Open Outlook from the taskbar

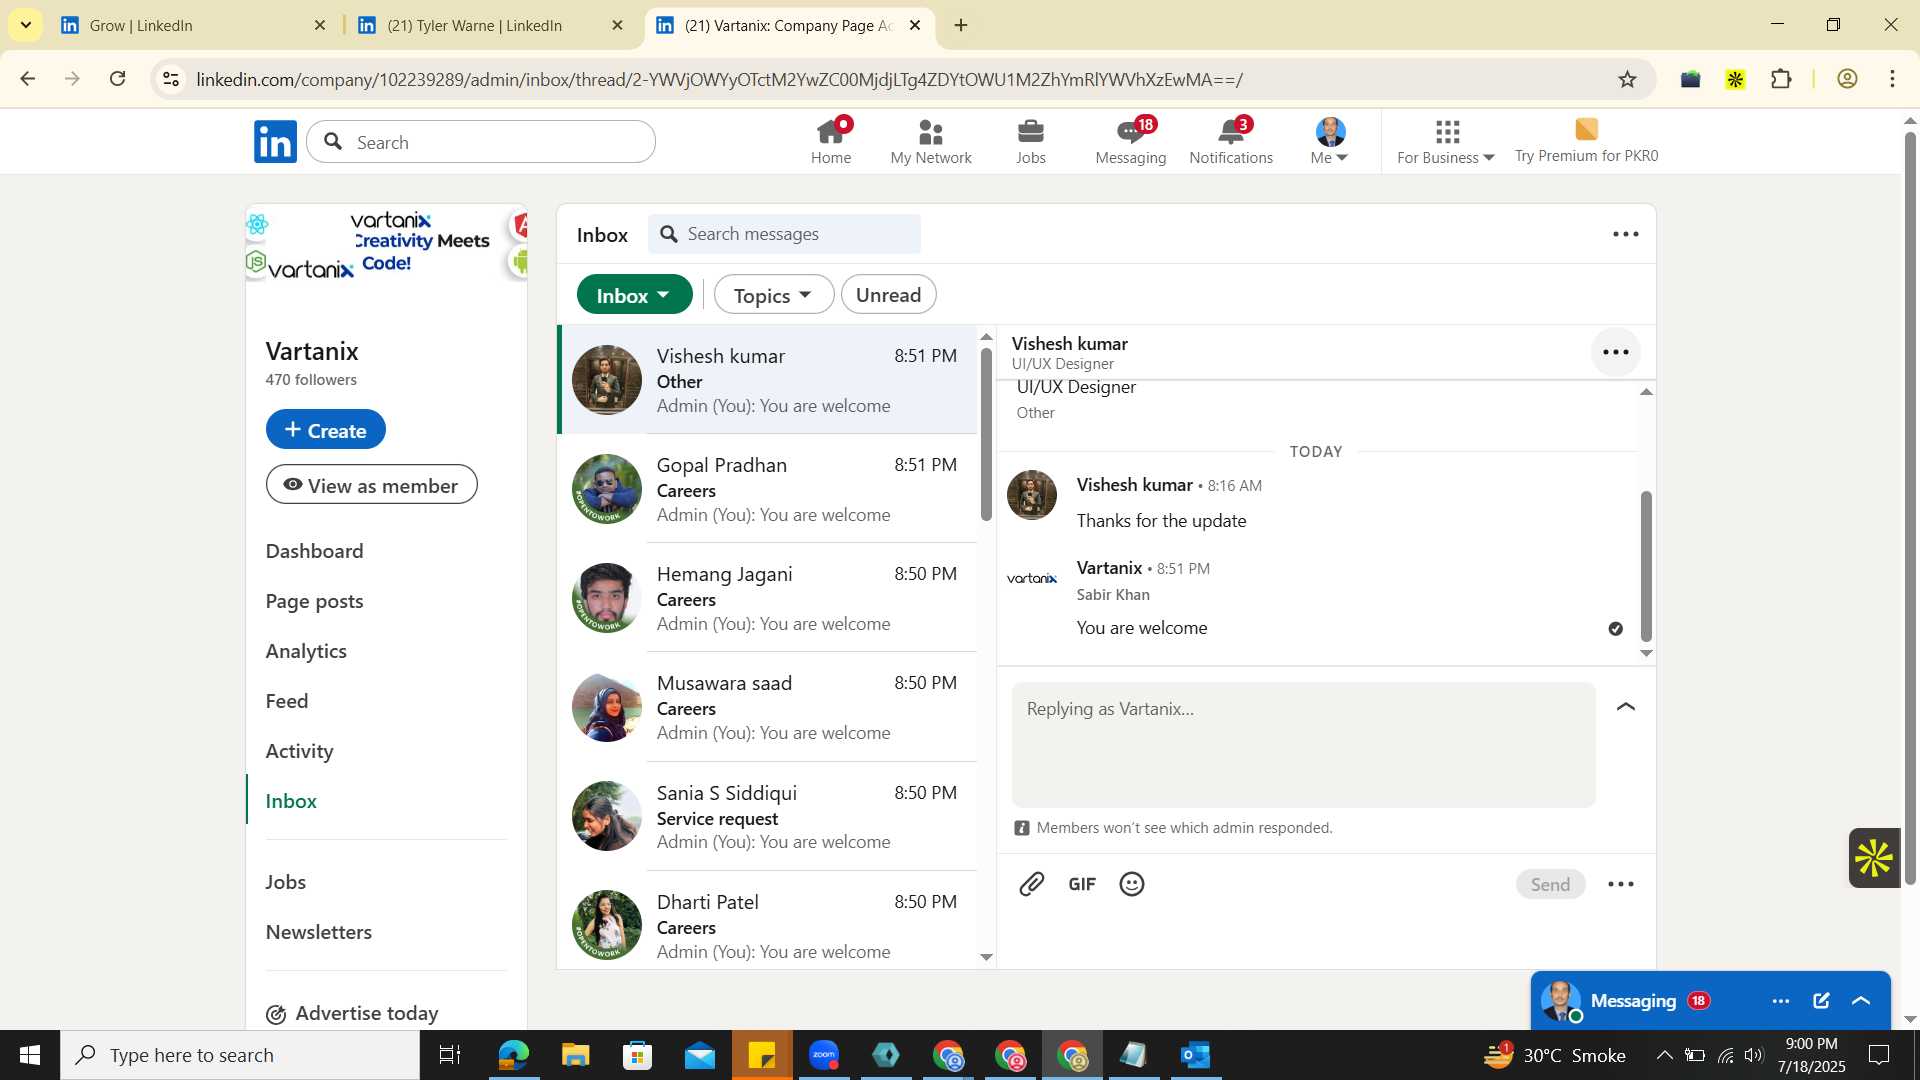(x=1196, y=1055)
